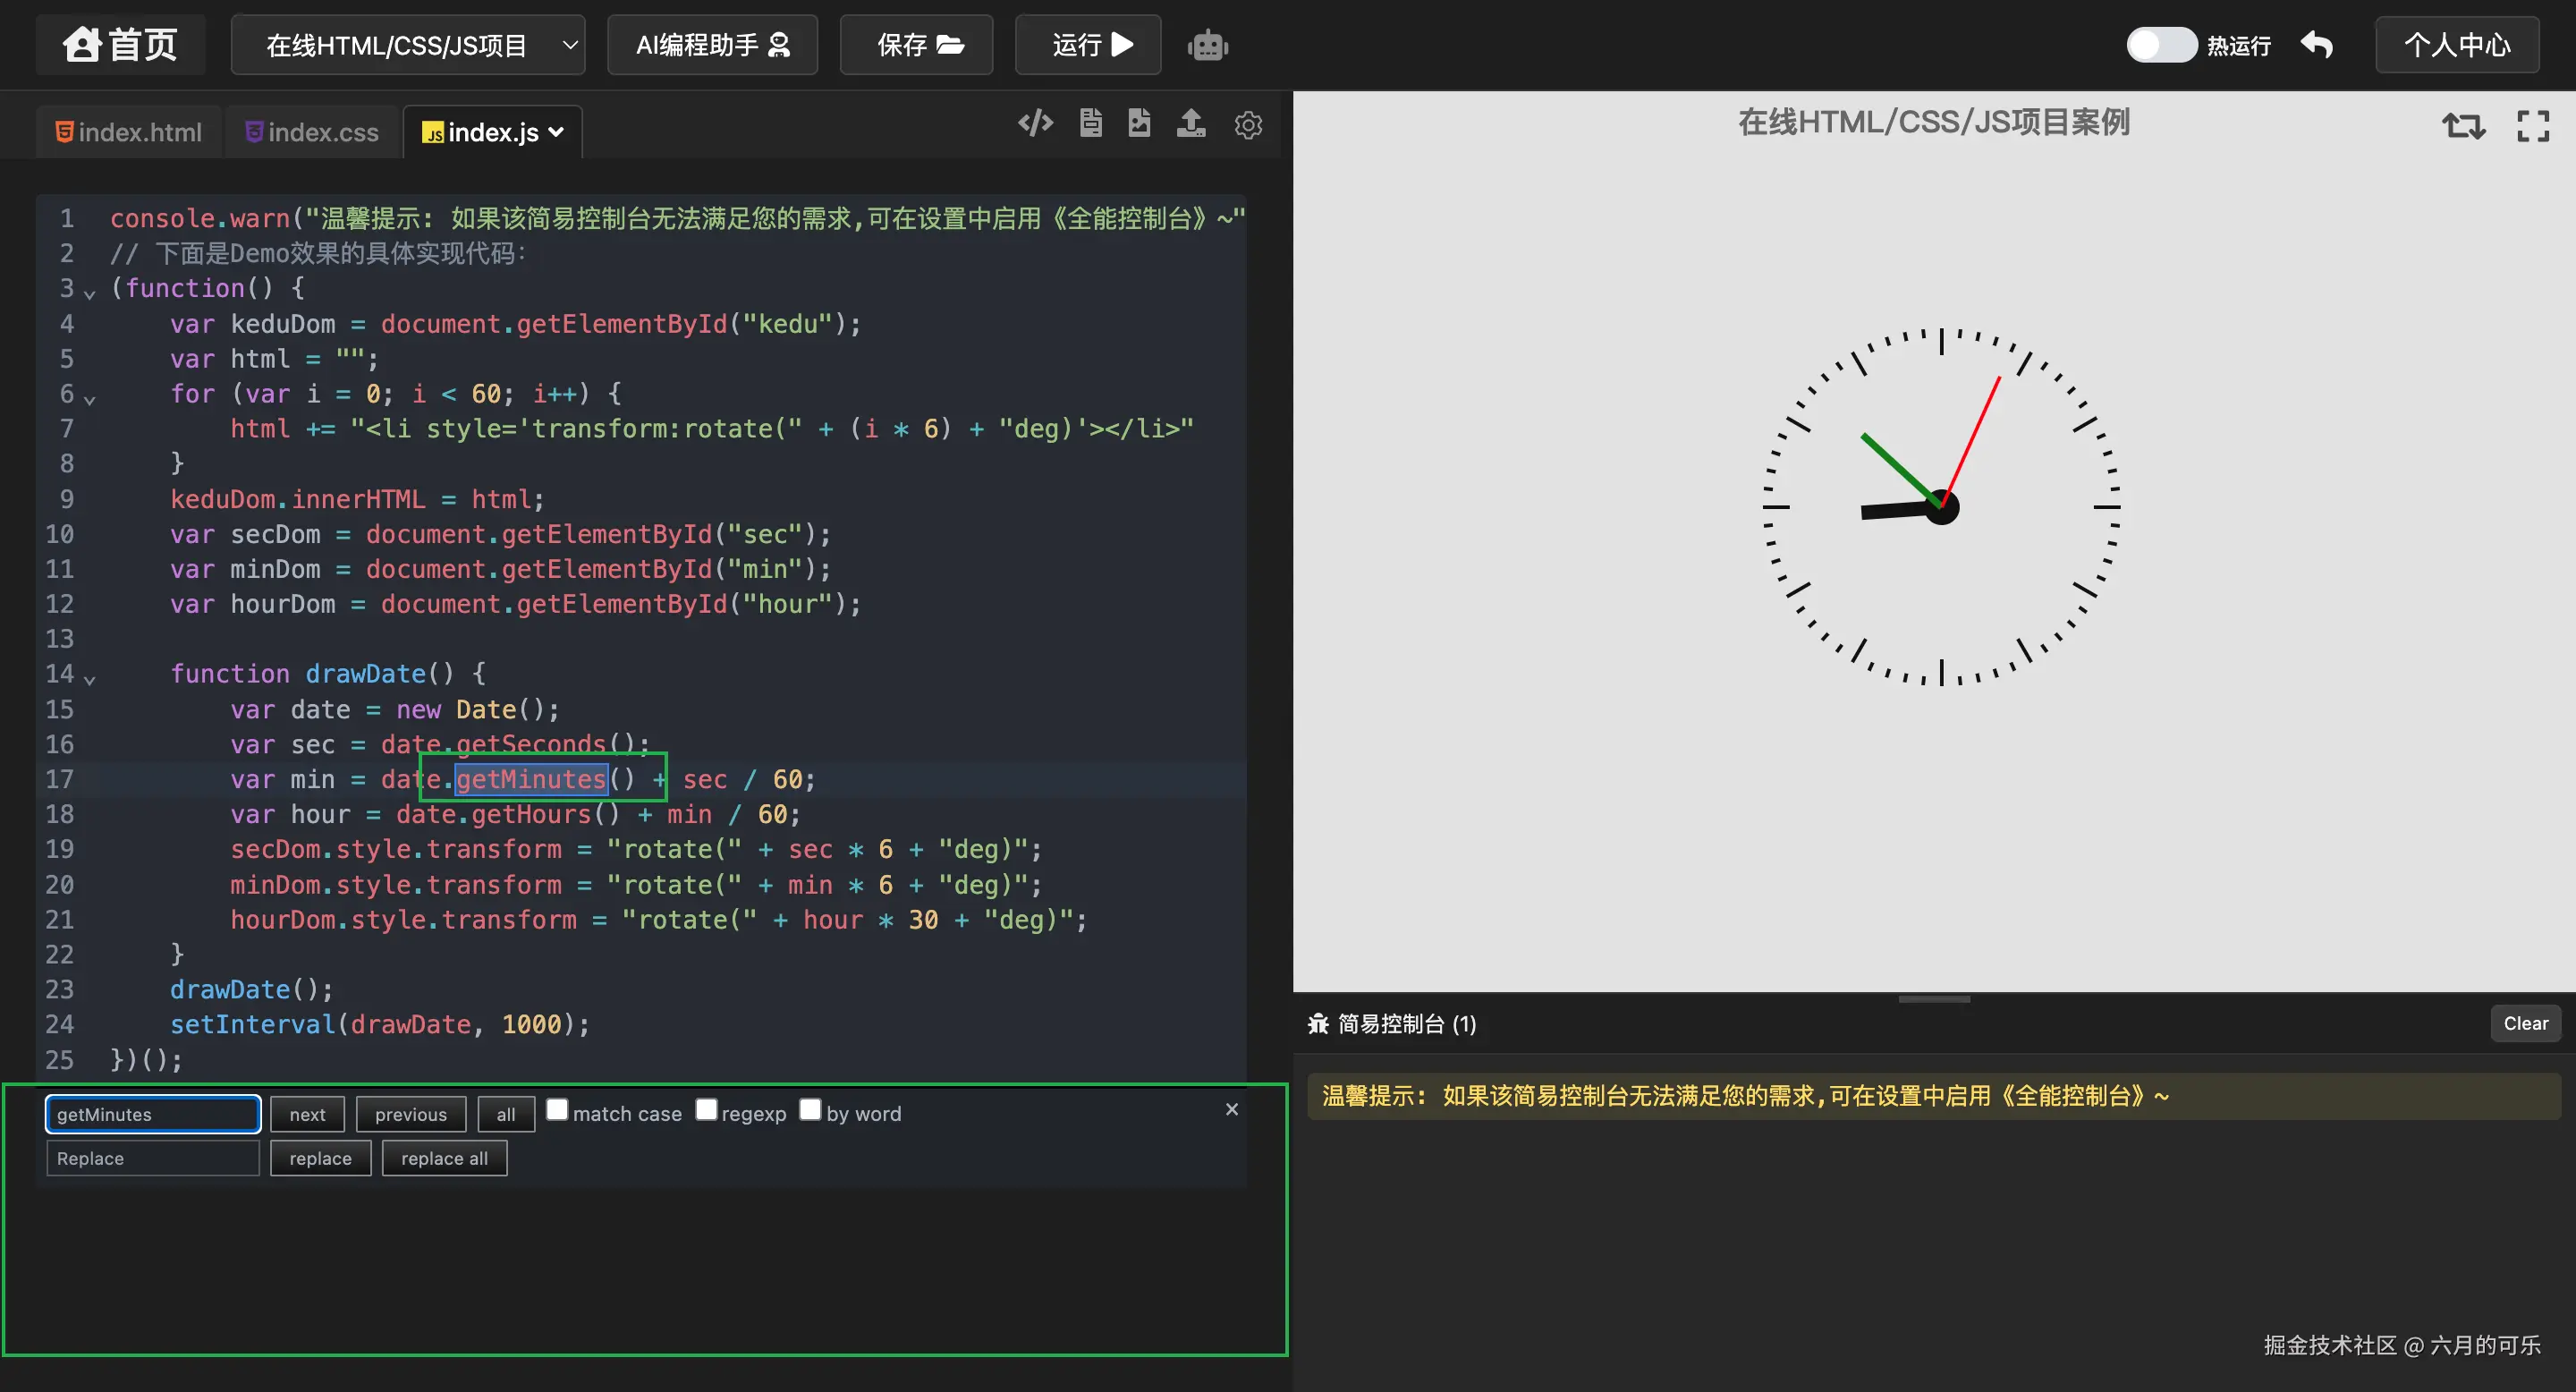
Task: Click the upload icon in editor toolbar
Action: (1190, 123)
